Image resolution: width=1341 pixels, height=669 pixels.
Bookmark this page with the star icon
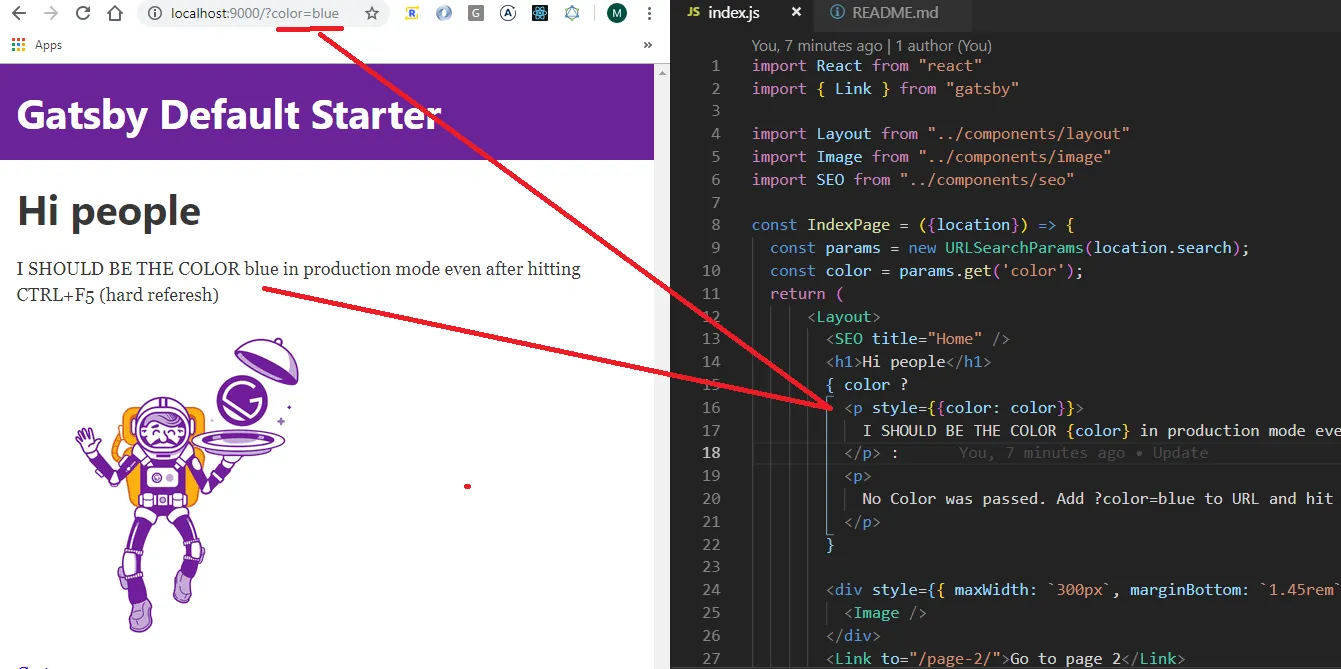(x=372, y=14)
